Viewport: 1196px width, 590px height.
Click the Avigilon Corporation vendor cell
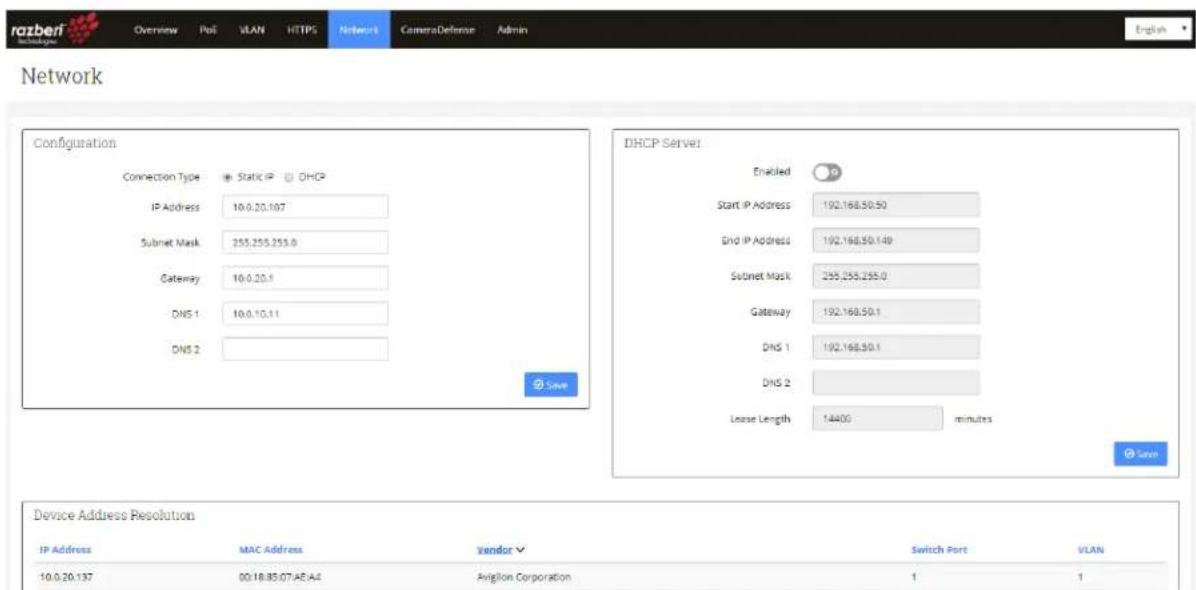point(522,576)
